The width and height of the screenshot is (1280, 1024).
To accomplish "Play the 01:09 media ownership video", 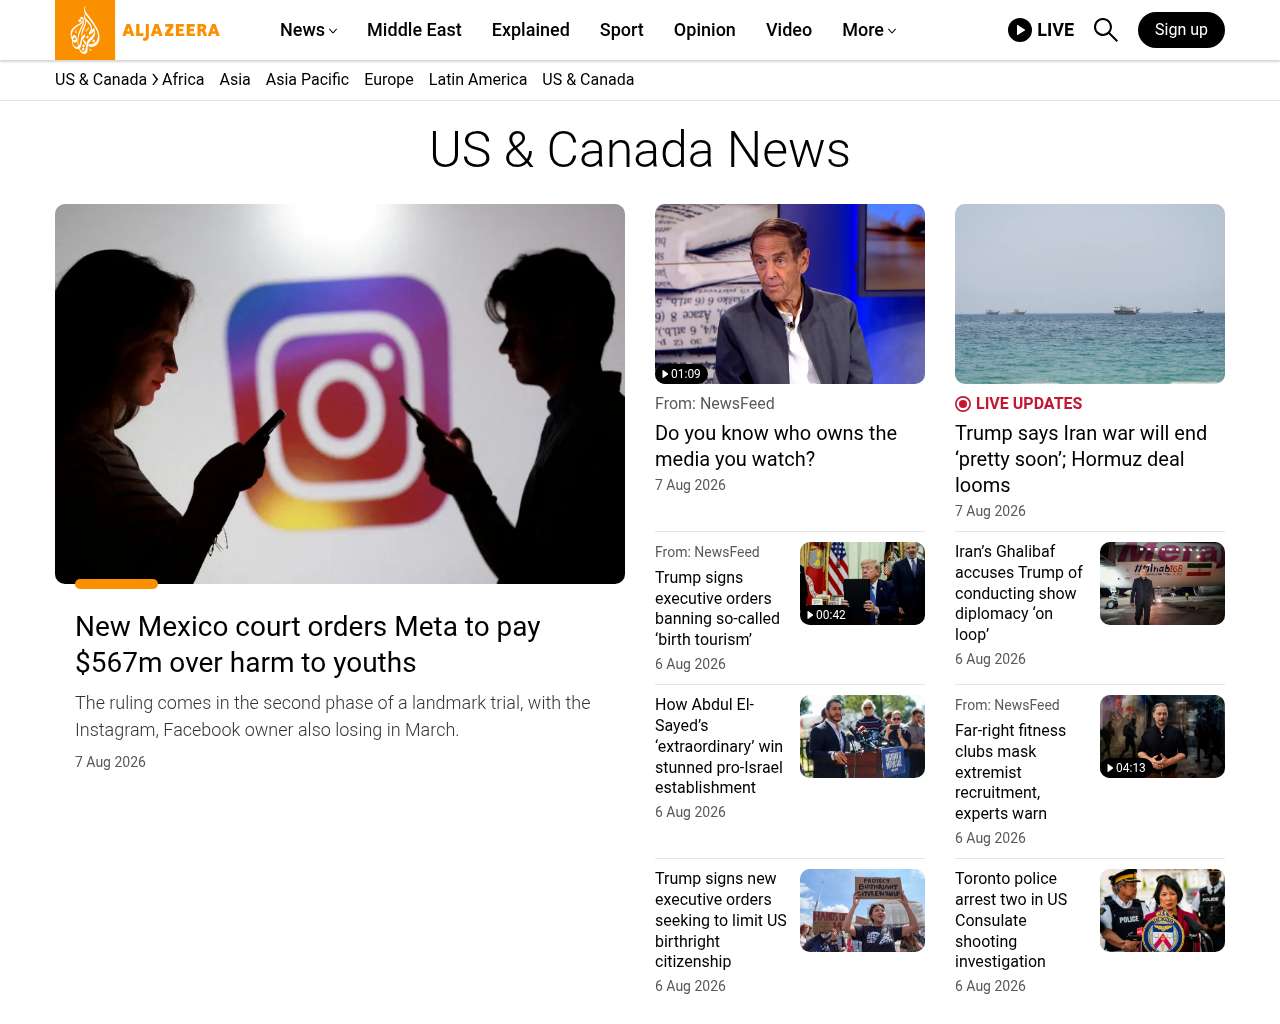I will (x=790, y=294).
